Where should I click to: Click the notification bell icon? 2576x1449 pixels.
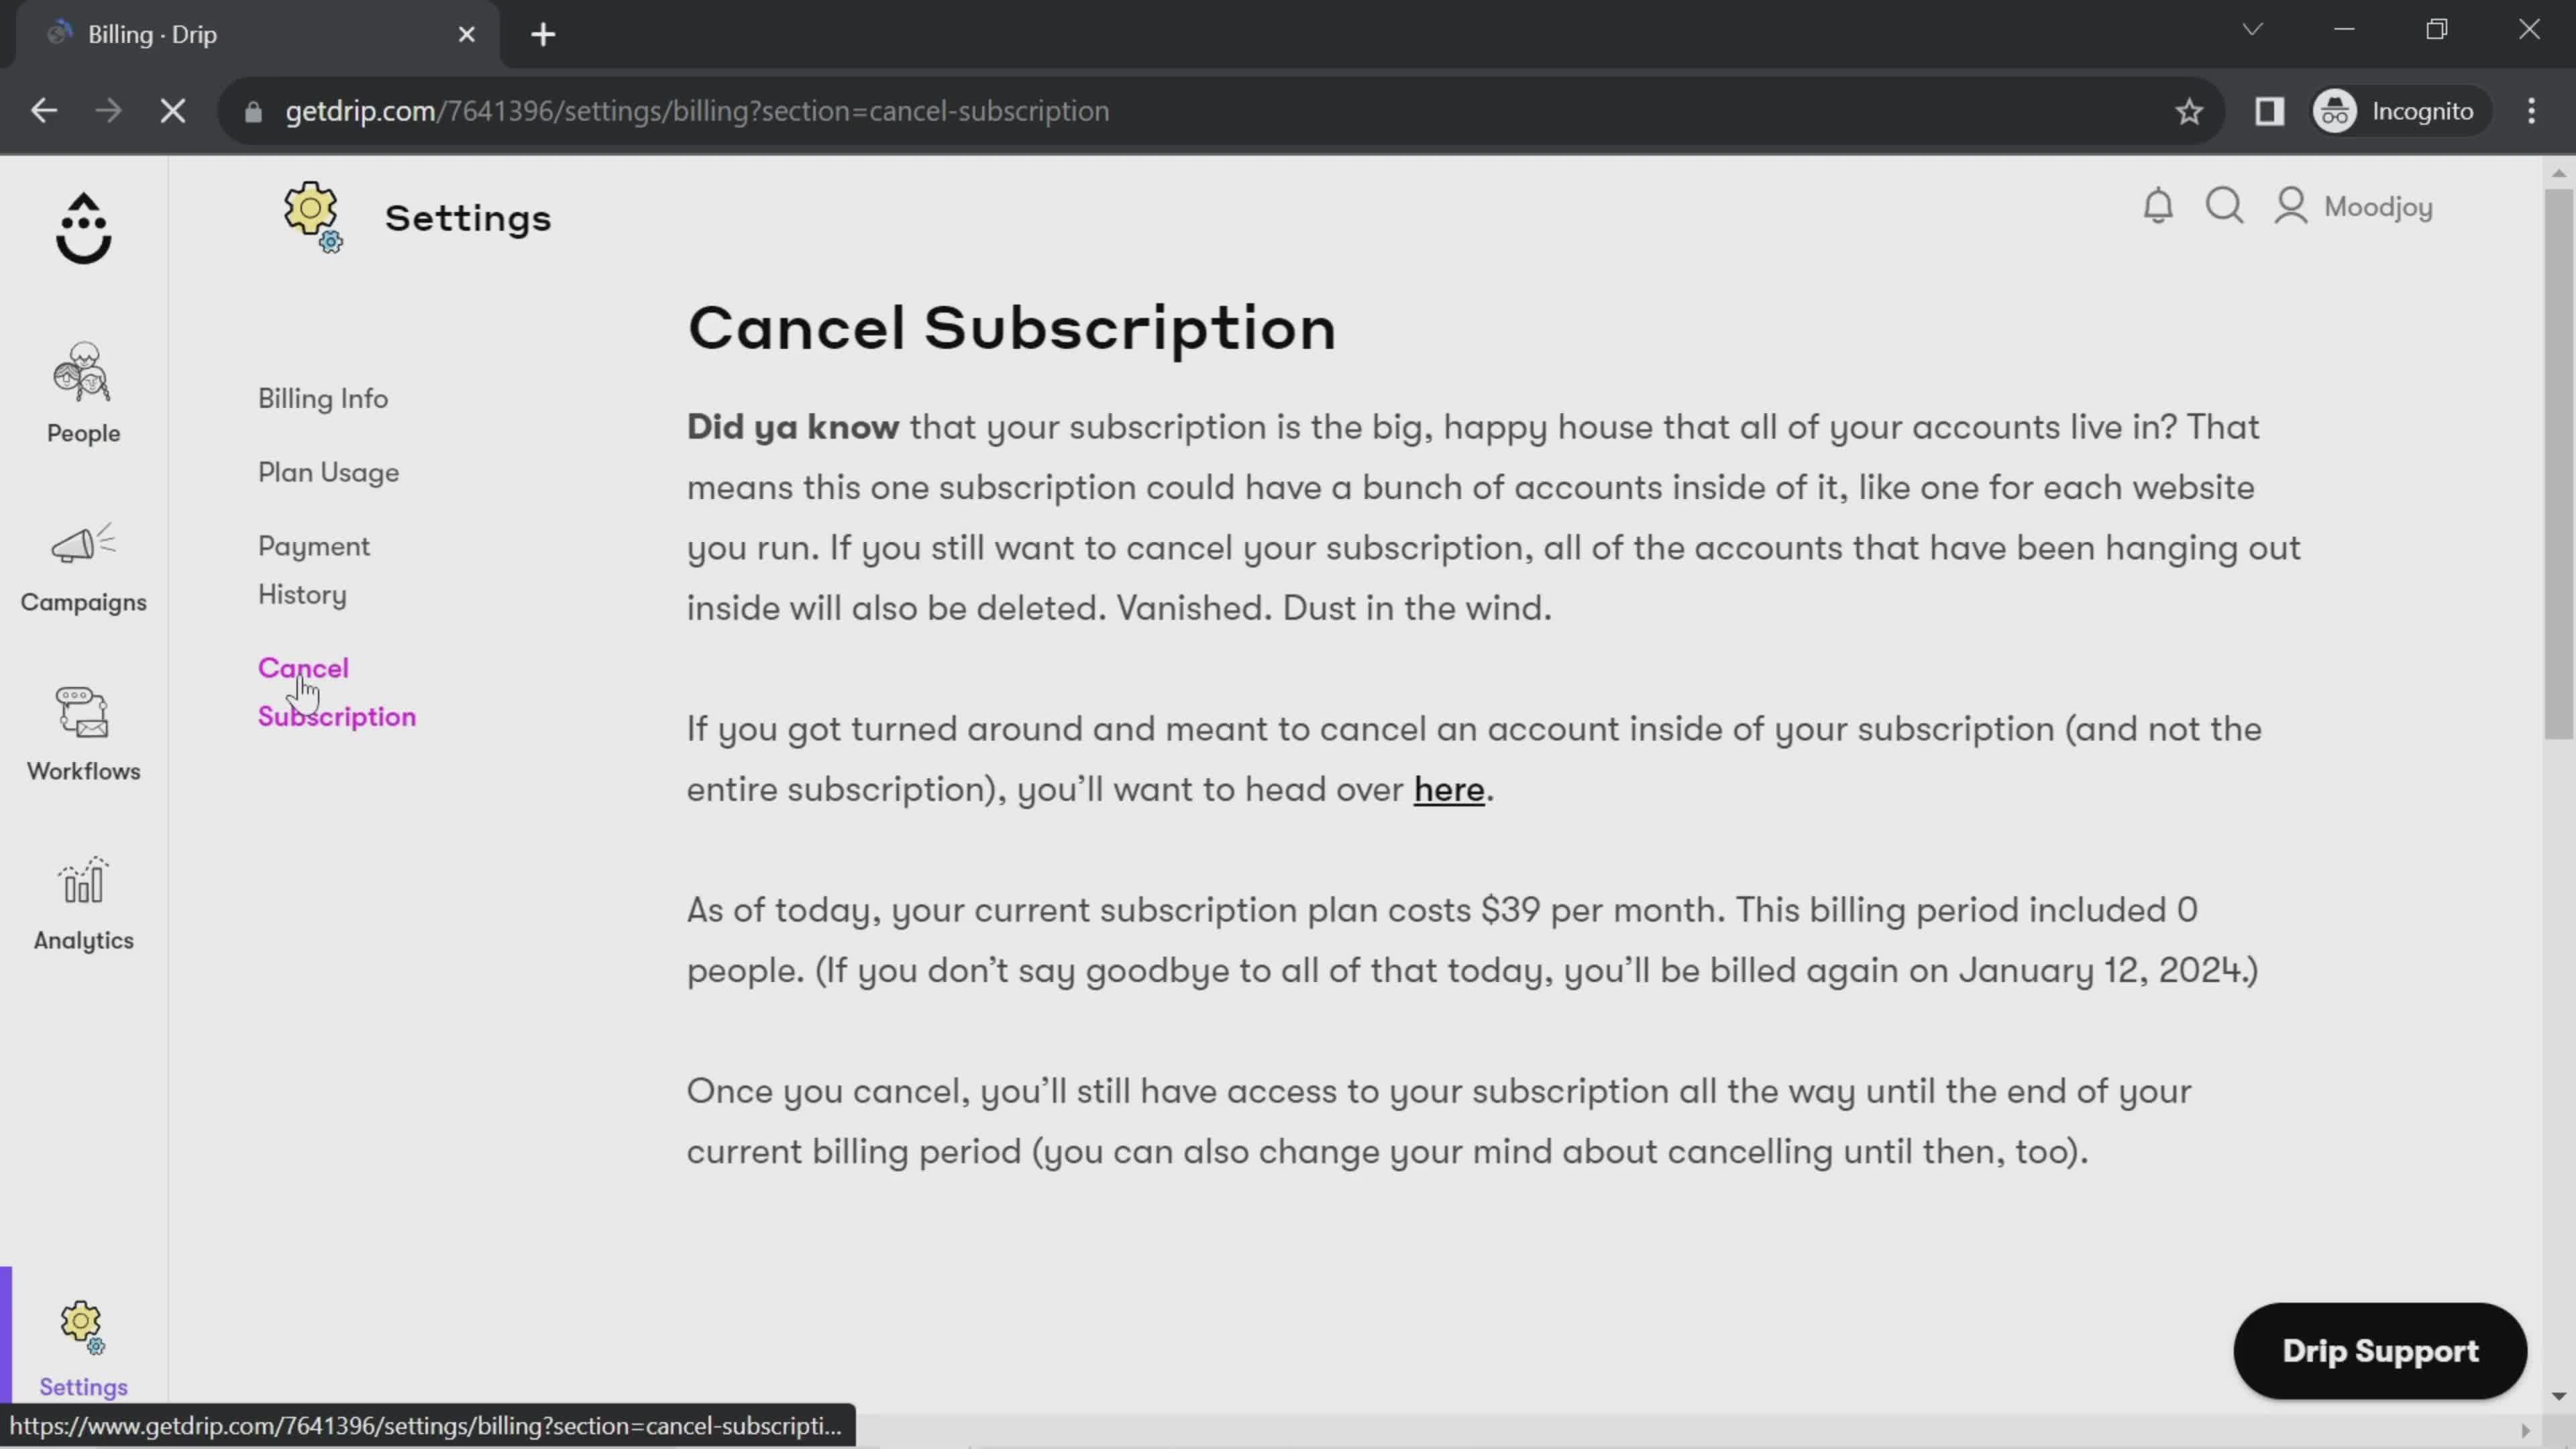click(2159, 207)
